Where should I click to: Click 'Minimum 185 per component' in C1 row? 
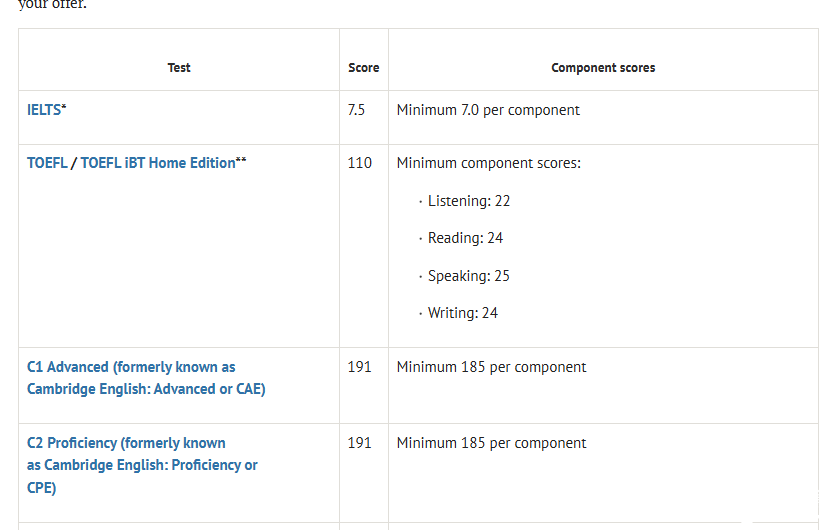[491, 367]
